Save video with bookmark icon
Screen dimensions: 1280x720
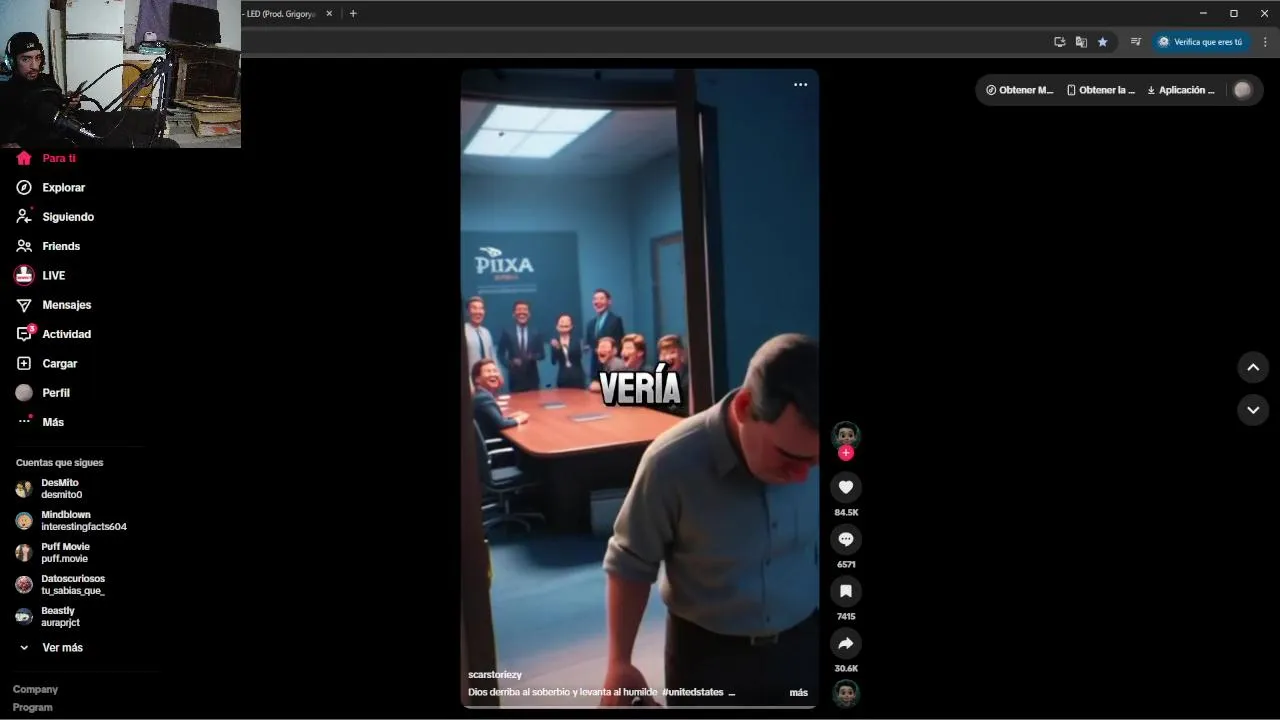[x=846, y=591]
